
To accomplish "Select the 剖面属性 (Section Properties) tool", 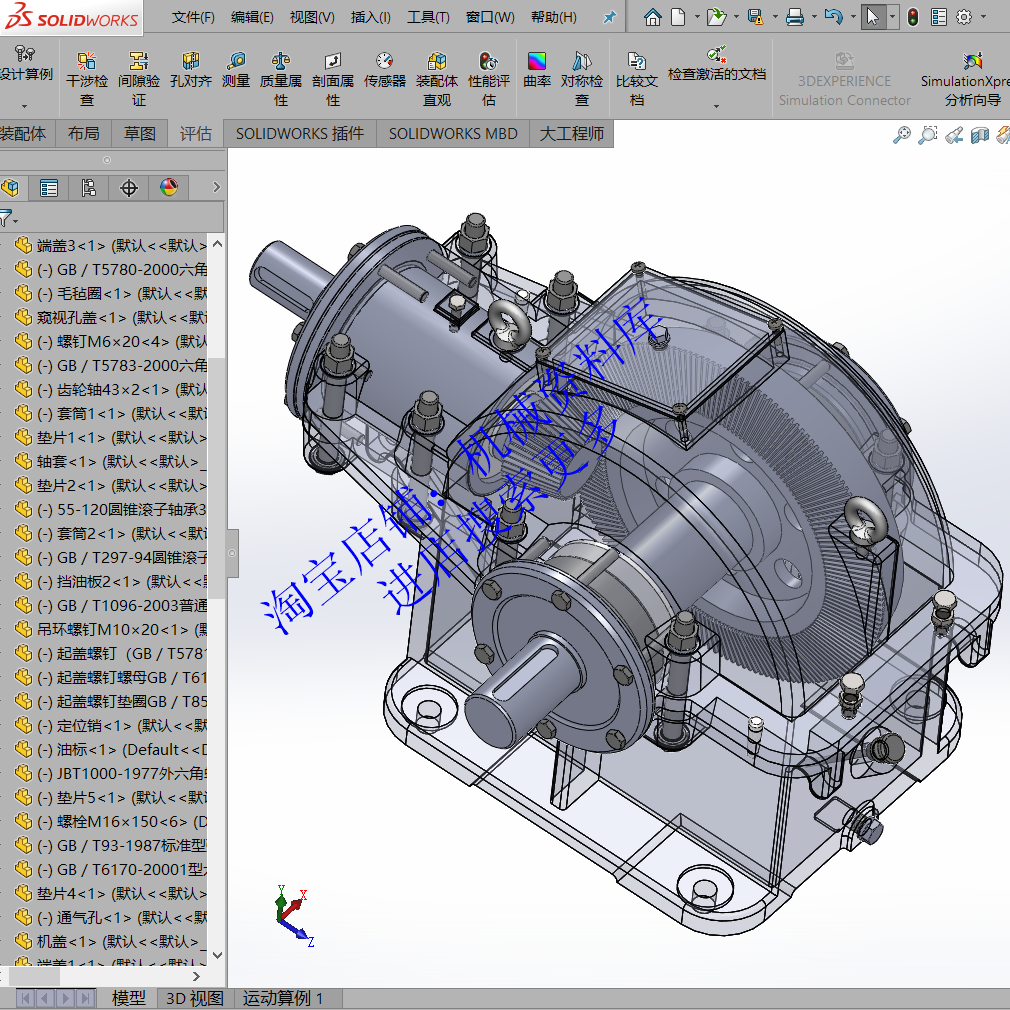I will pos(332,77).
